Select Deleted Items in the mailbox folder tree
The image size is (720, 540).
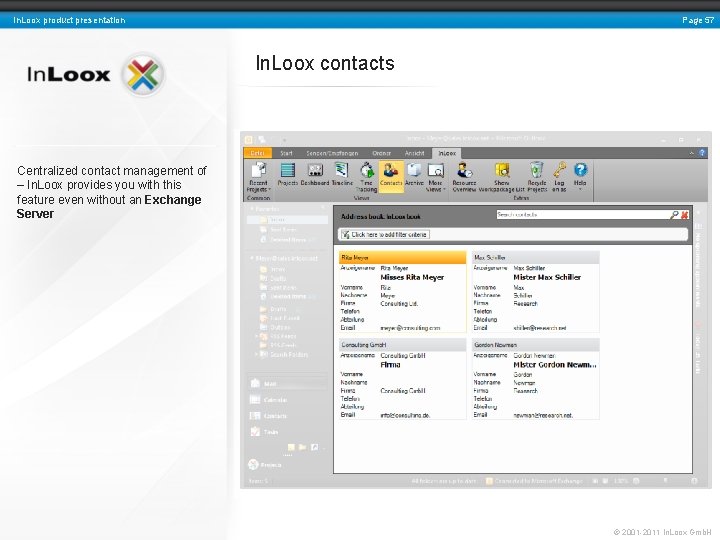tap(288, 297)
